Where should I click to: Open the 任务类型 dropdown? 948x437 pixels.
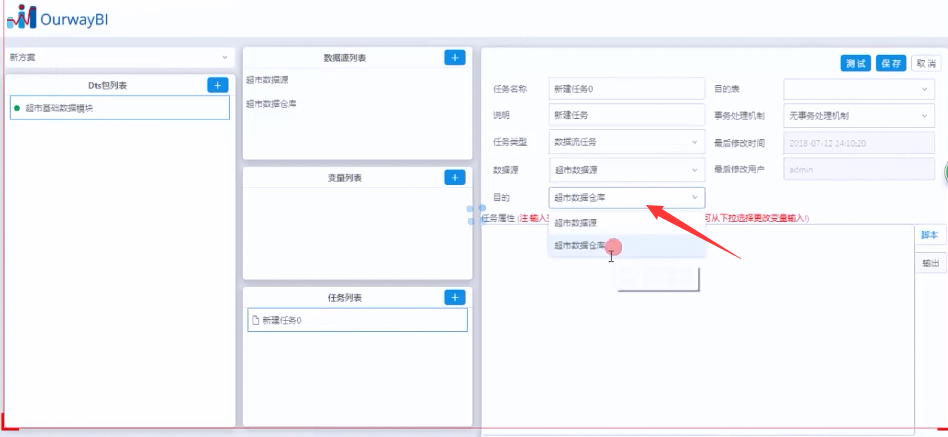pyautogui.click(x=627, y=142)
